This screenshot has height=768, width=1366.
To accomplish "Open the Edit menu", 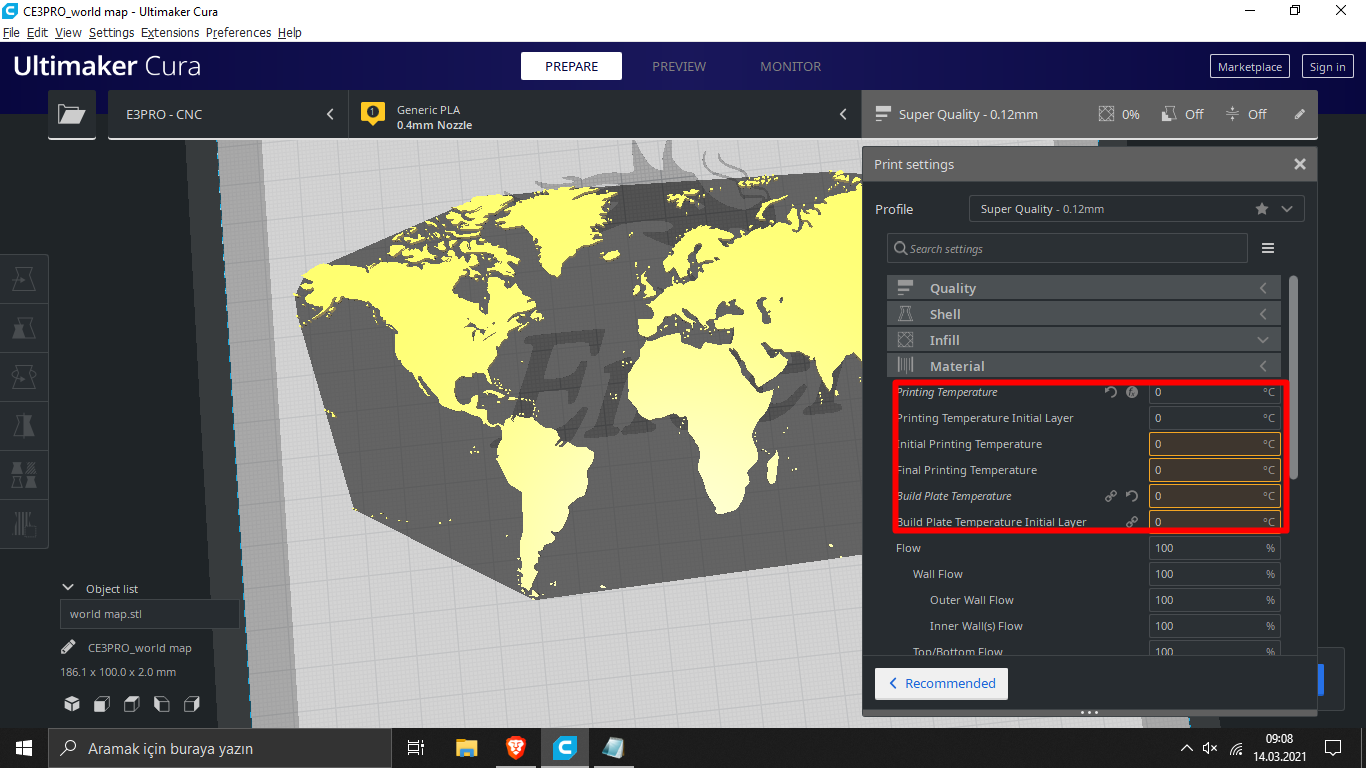I will [x=37, y=32].
